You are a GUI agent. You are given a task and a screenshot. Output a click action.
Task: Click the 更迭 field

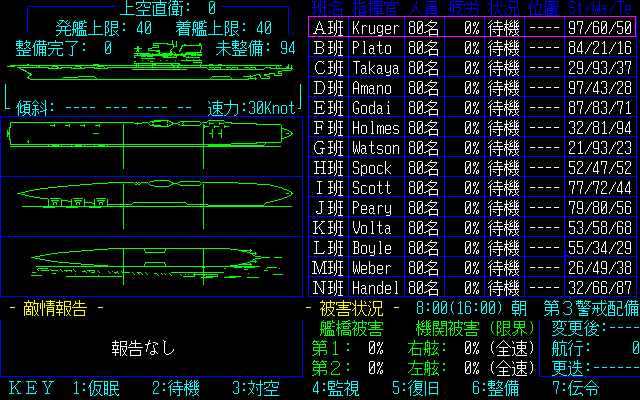click(595, 368)
